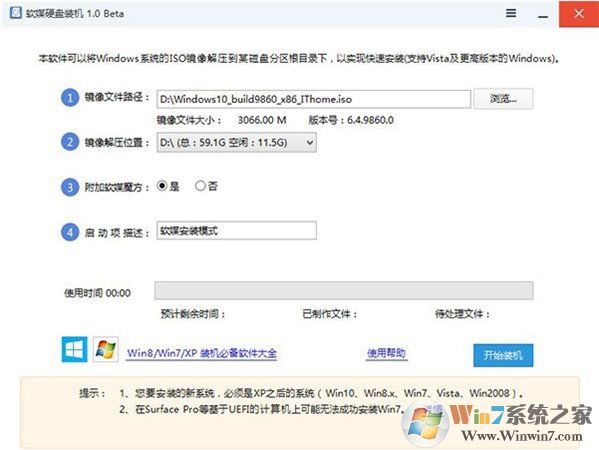Open the 使用帮助 help link
The height and width of the screenshot is (450, 599).
386,353
